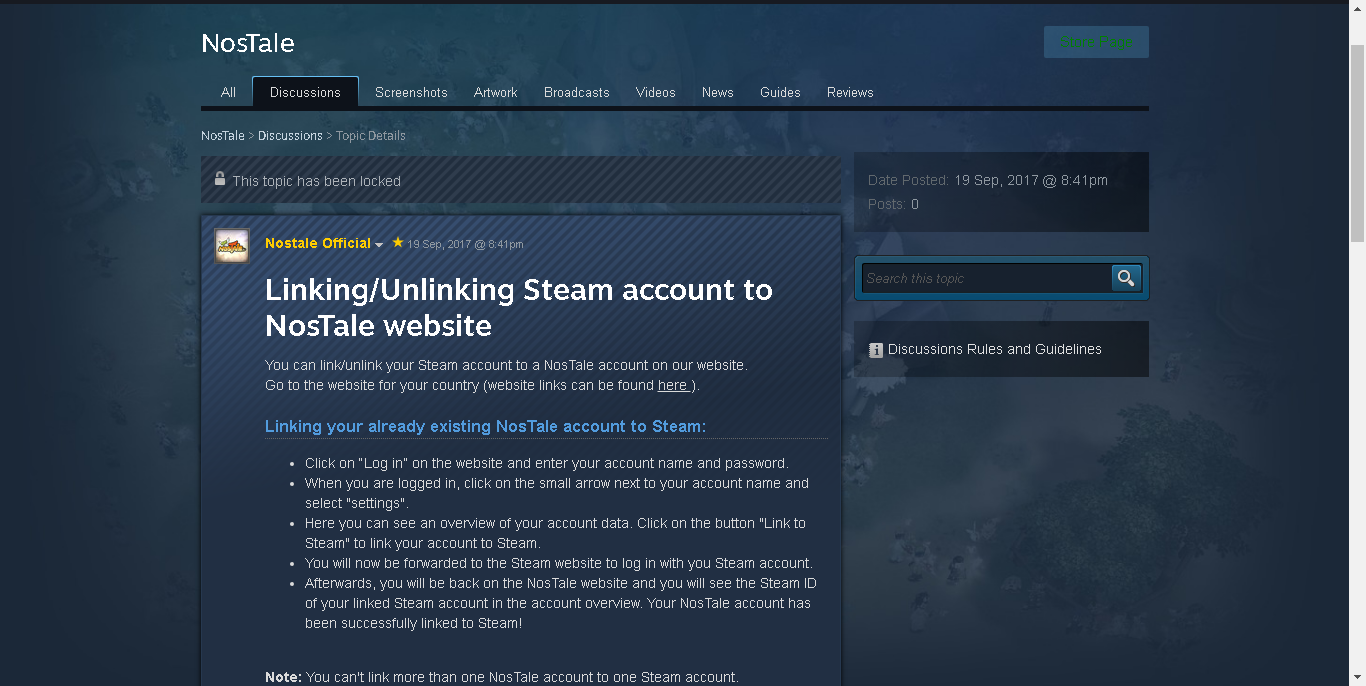The width and height of the screenshot is (1366, 686).
Task: Open the Nostale Official author name
Action: click(318, 243)
